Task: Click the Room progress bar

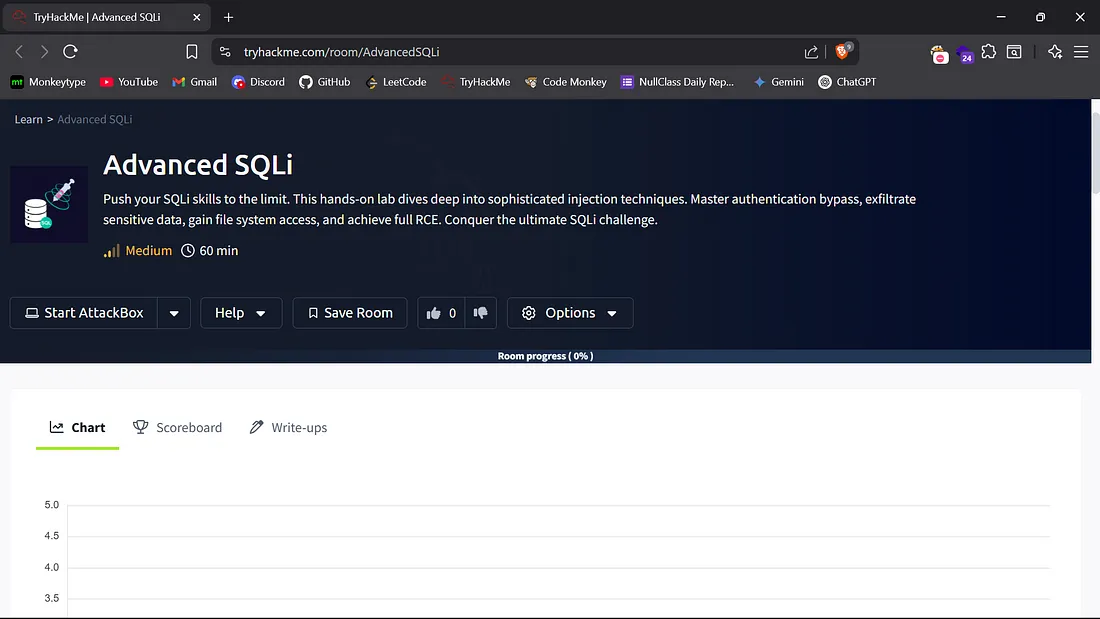Action: pos(546,355)
